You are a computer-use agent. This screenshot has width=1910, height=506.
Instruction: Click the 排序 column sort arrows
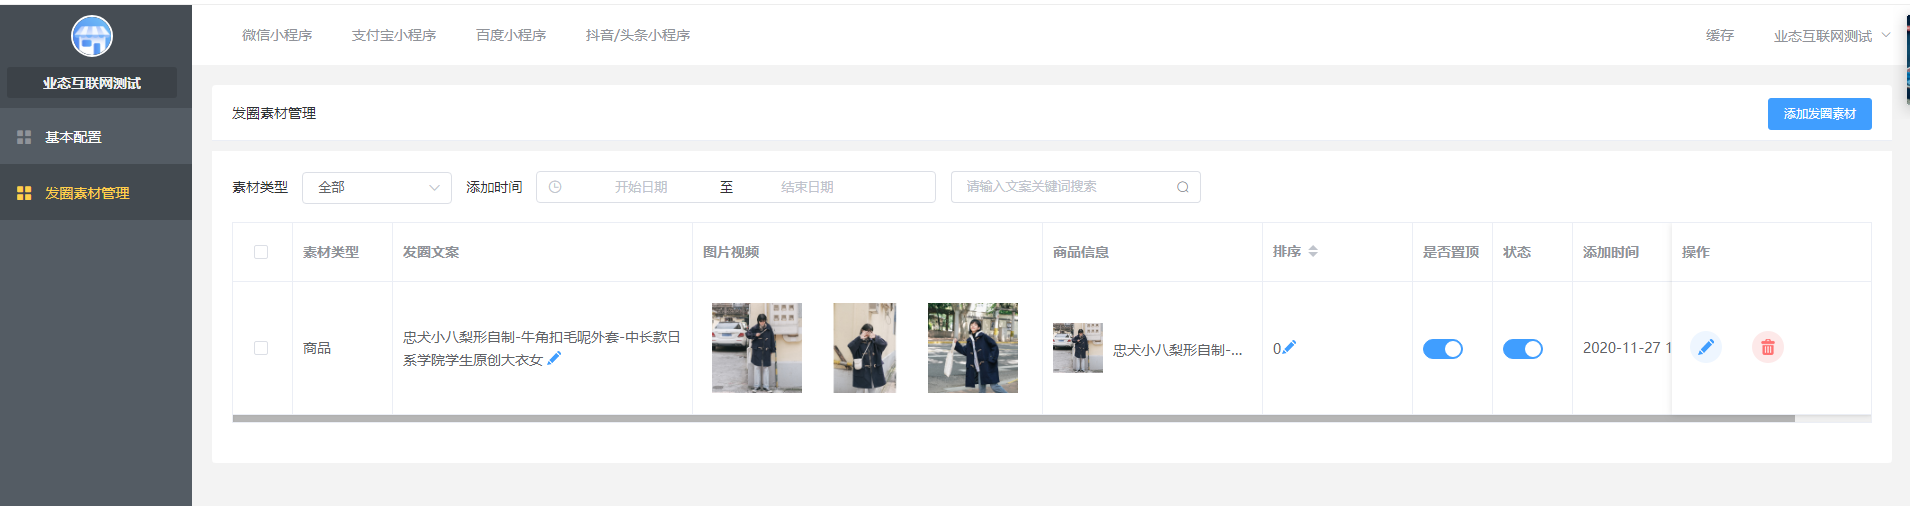pyautogui.click(x=1313, y=251)
